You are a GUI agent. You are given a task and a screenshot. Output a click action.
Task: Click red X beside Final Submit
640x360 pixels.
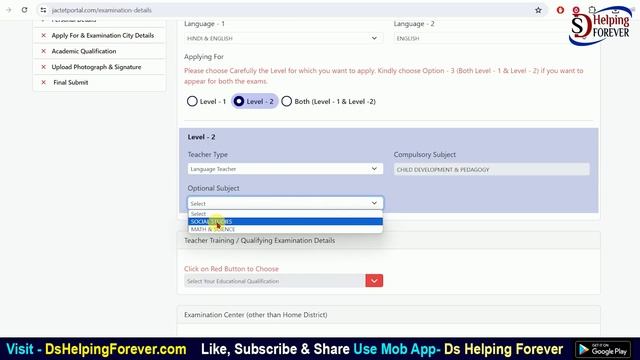pos(44,82)
